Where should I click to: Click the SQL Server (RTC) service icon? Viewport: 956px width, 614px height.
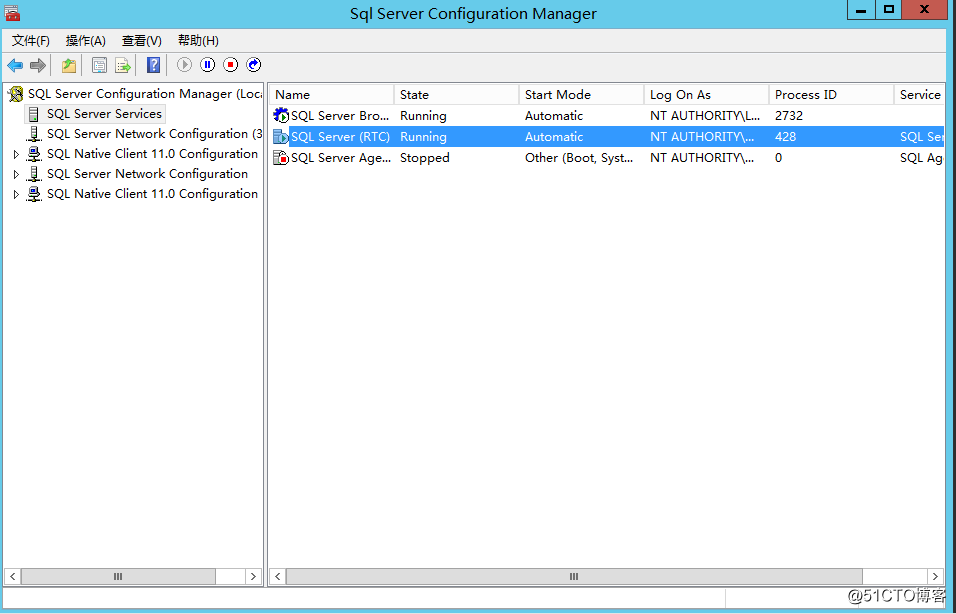(281, 137)
